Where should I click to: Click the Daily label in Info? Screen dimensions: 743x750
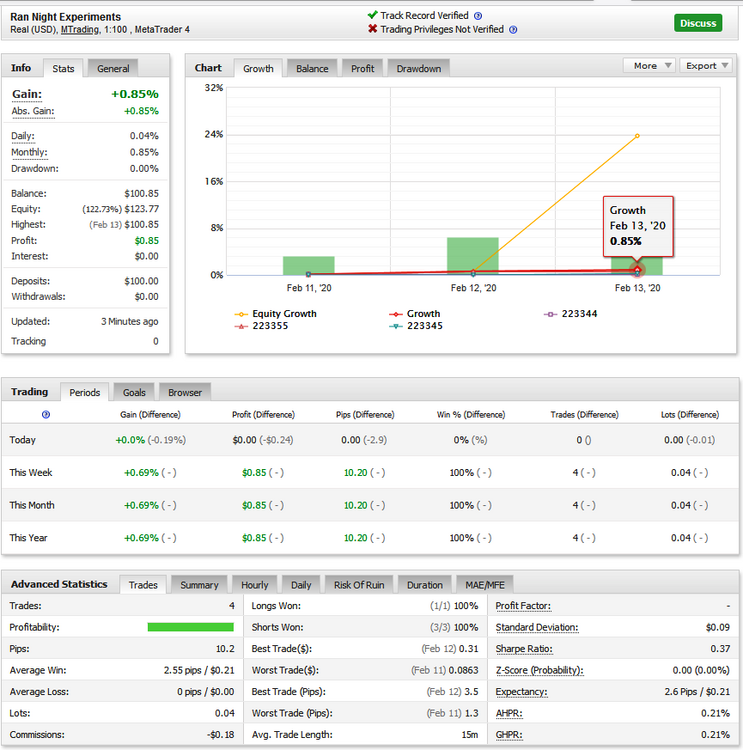(x=23, y=136)
